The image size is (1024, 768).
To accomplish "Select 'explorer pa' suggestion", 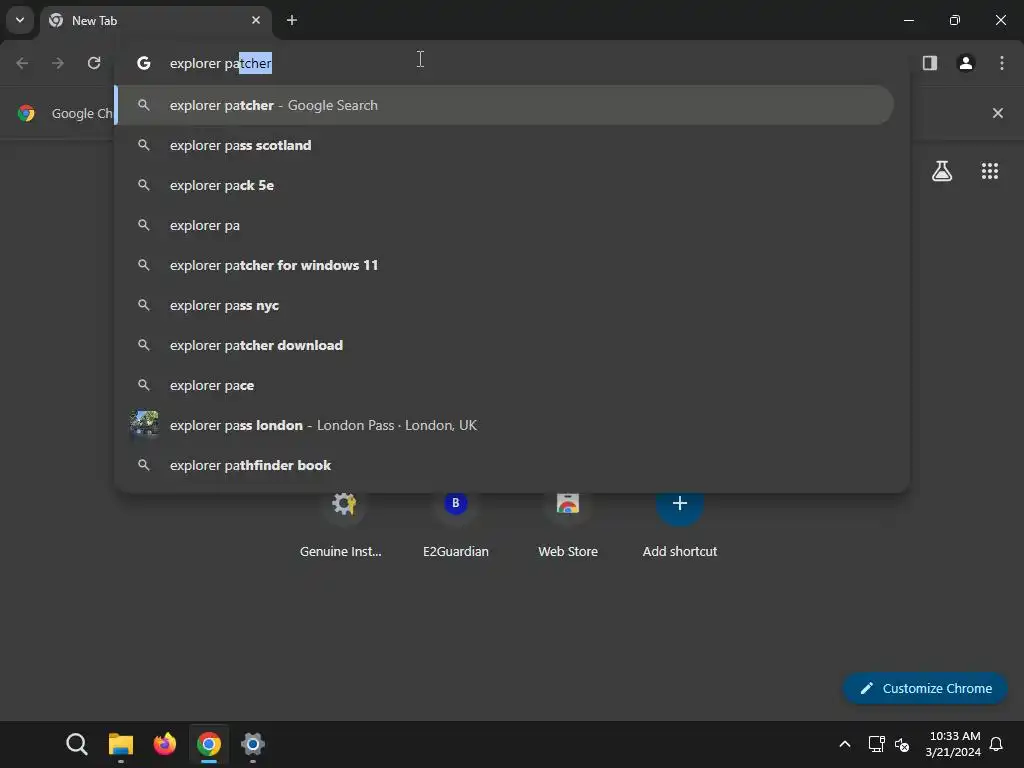I will coord(504,225).
